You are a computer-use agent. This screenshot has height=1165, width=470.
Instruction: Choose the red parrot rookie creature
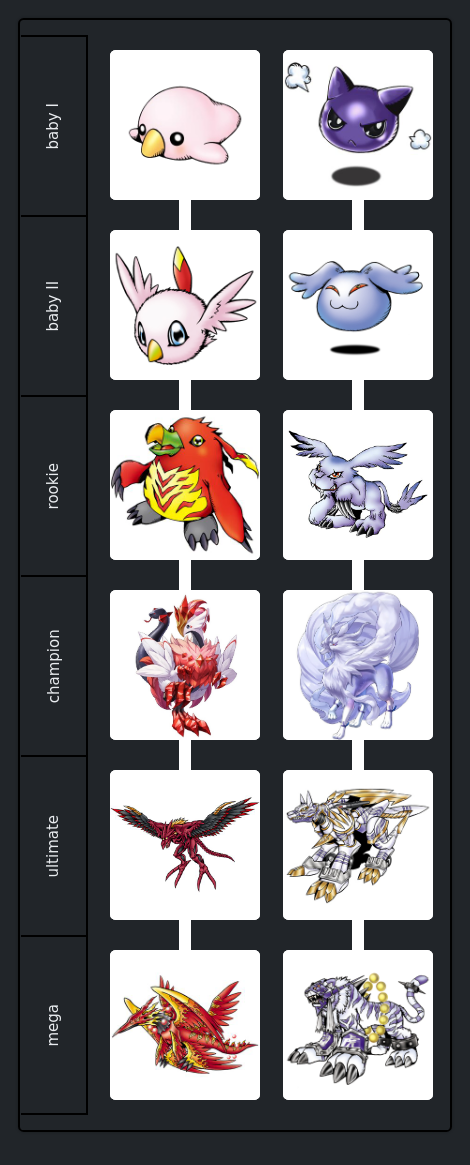[x=185, y=484]
